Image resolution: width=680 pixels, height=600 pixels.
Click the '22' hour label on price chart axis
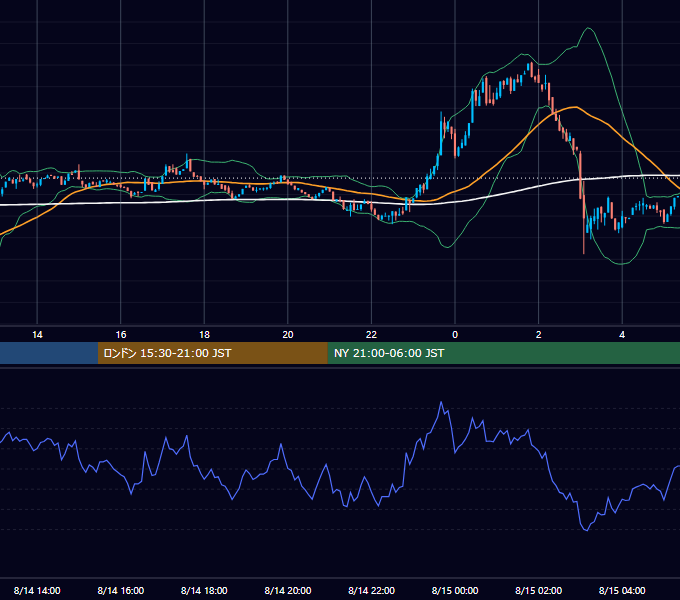coord(371,335)
